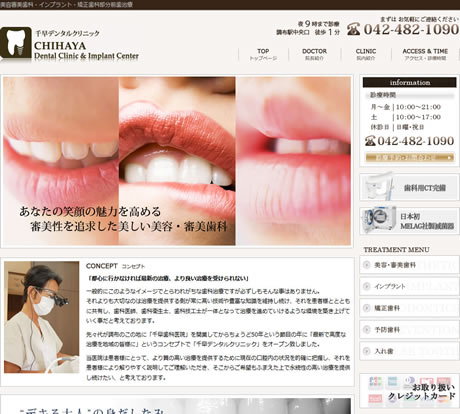Go to the CLINIC page
The width and height of the screenshot is (460, 414).
[x=366, y=54]
